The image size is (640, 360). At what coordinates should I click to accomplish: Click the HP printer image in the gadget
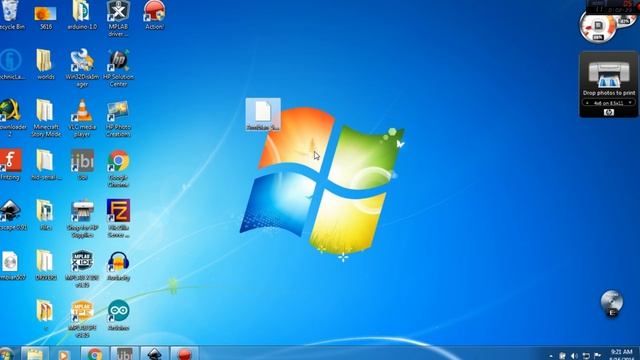(609, 74)
